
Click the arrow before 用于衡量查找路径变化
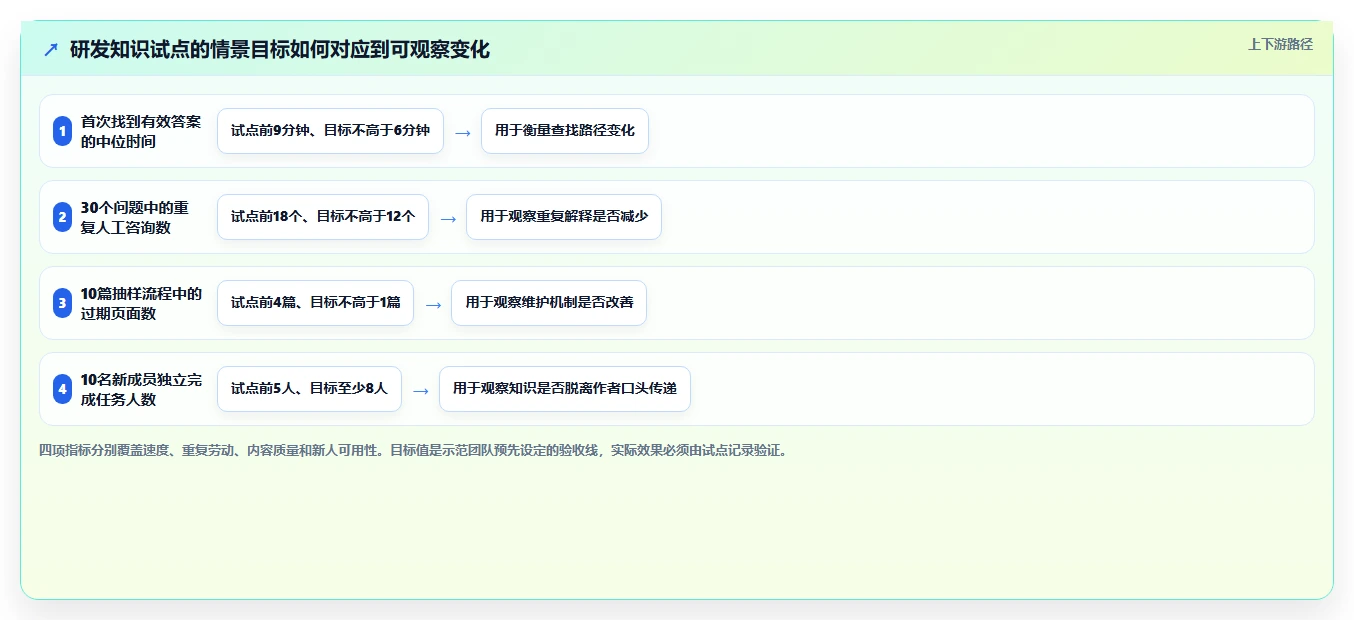(462, 132)
